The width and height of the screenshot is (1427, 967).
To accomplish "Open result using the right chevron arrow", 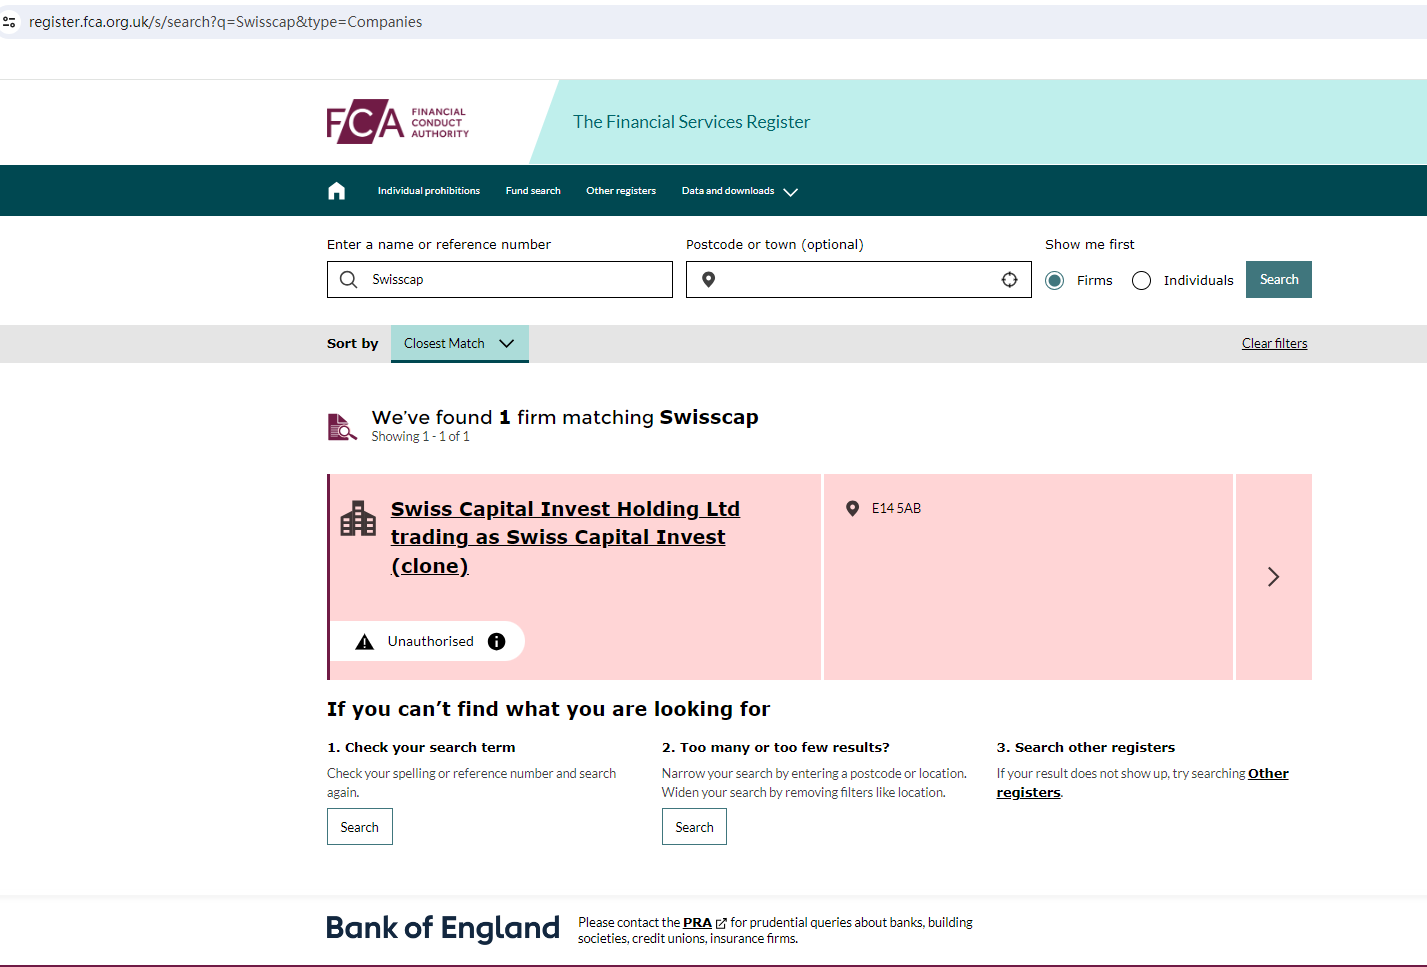I will (x=1273, y=577).
